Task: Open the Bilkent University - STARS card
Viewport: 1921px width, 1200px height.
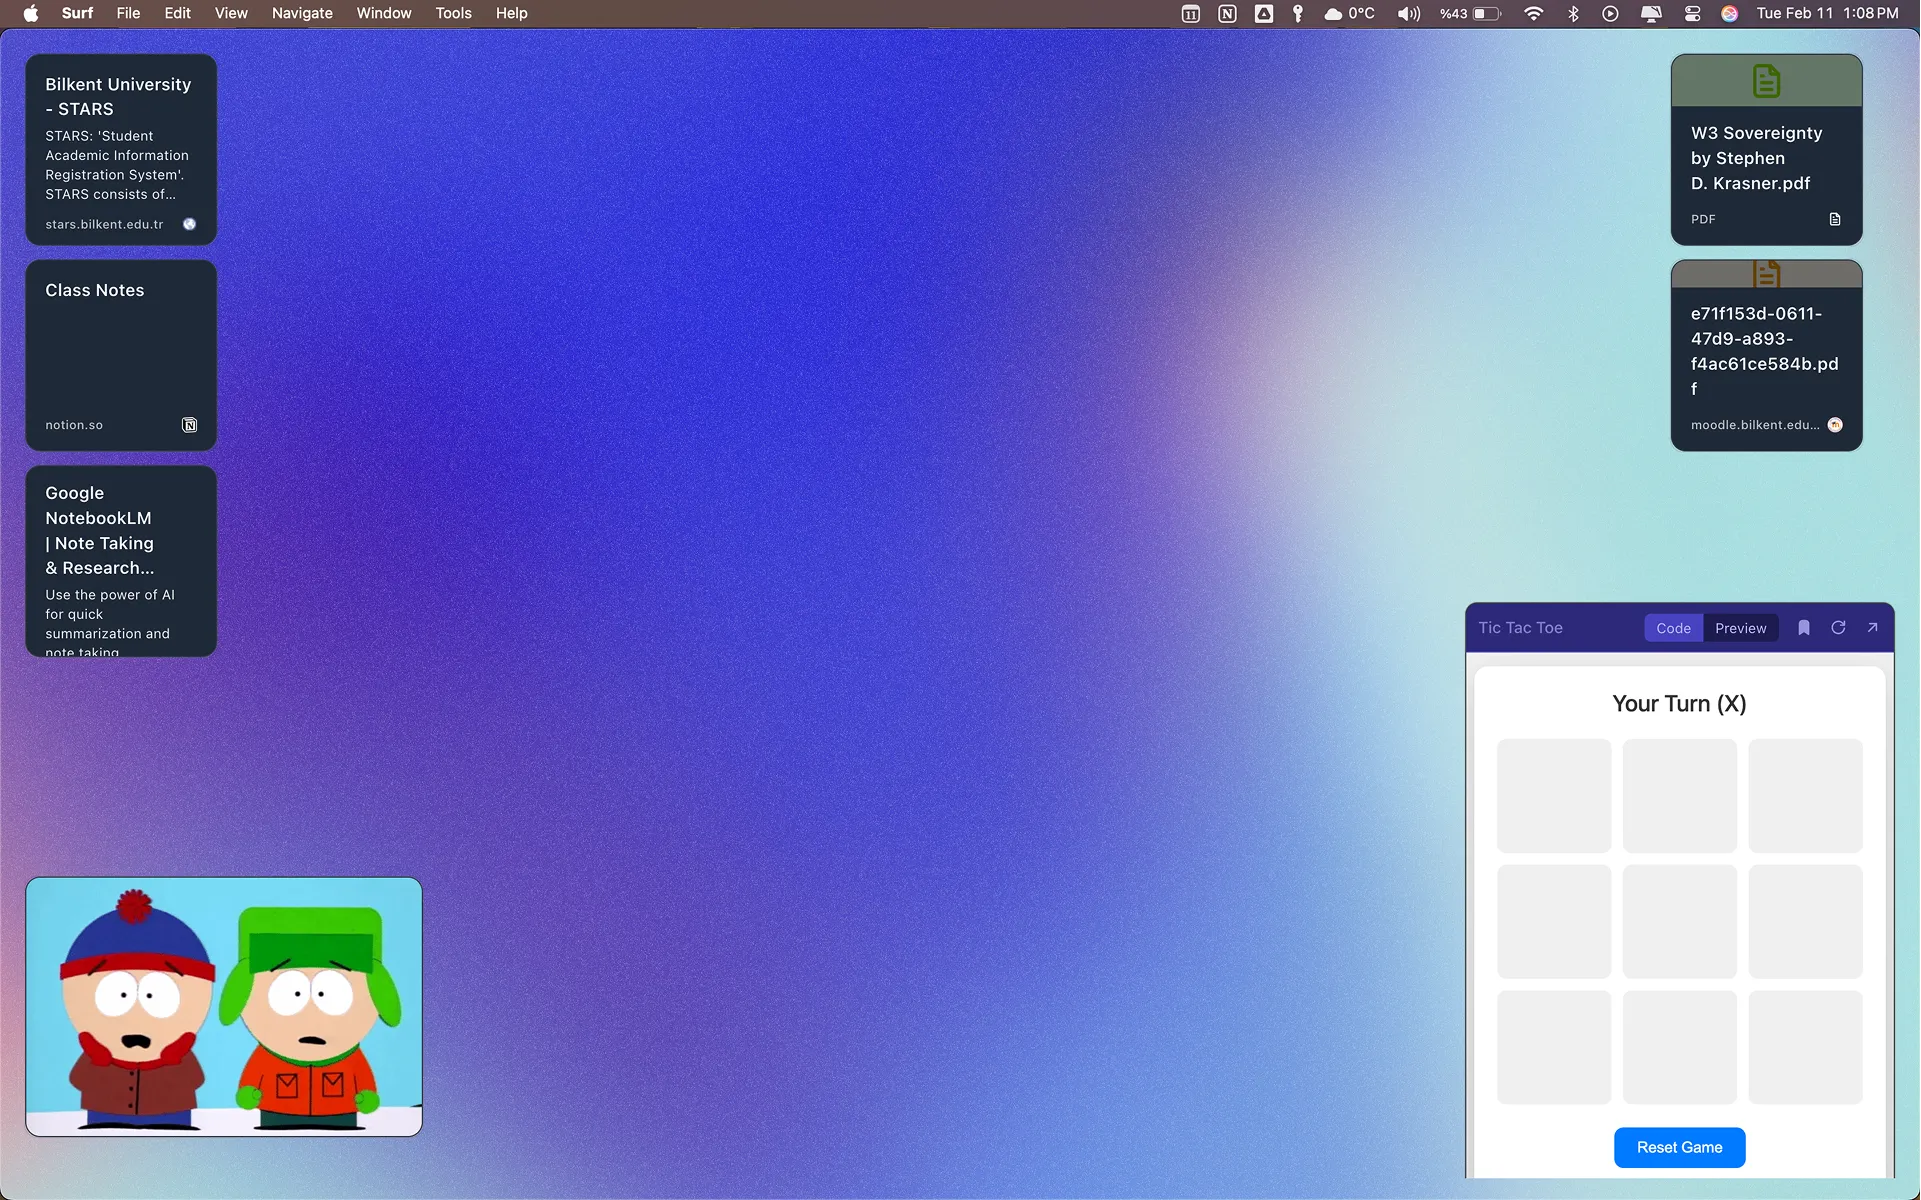Action: (x=121, y=150)
